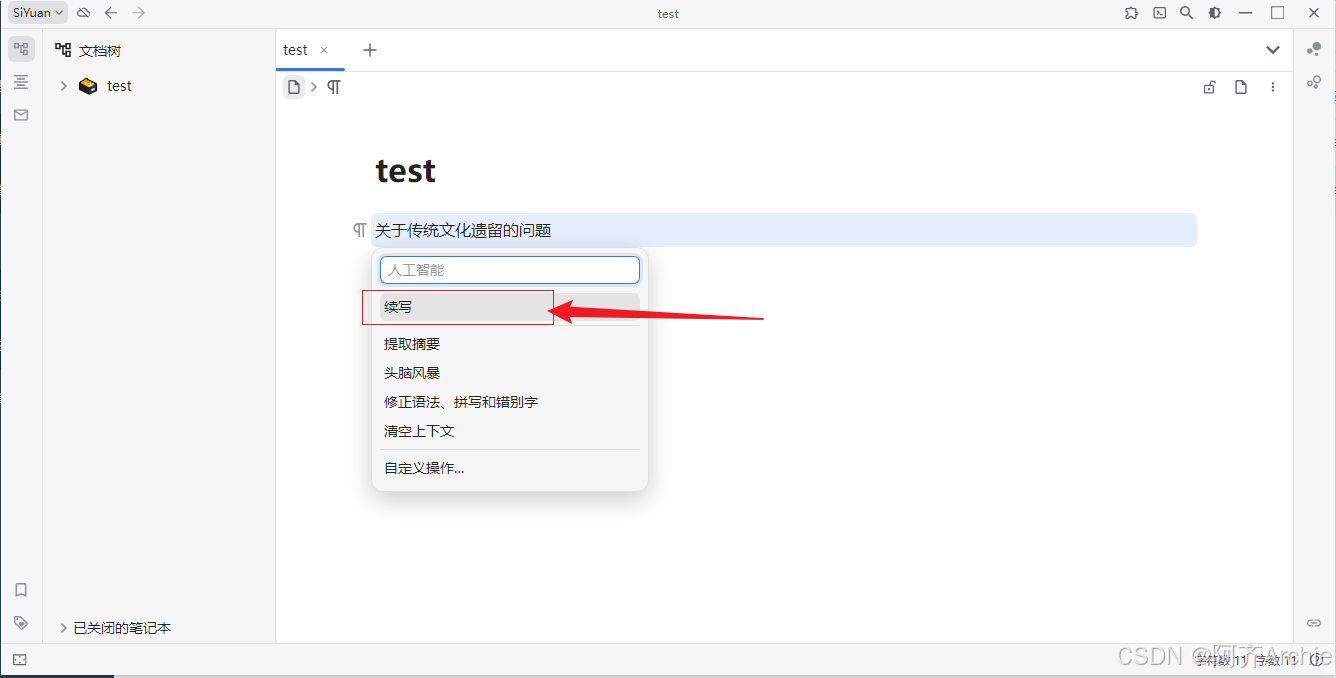Image resolution: width=1336 pixels, height=678 pixels.
Task: Click the help question mark icon
Action: 1317,660
